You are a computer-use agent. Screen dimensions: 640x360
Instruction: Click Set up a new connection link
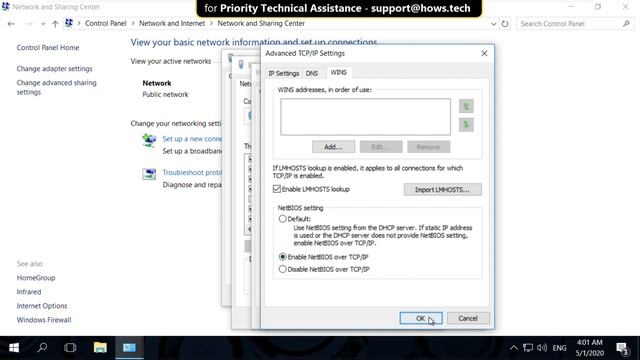coord(192,139)
